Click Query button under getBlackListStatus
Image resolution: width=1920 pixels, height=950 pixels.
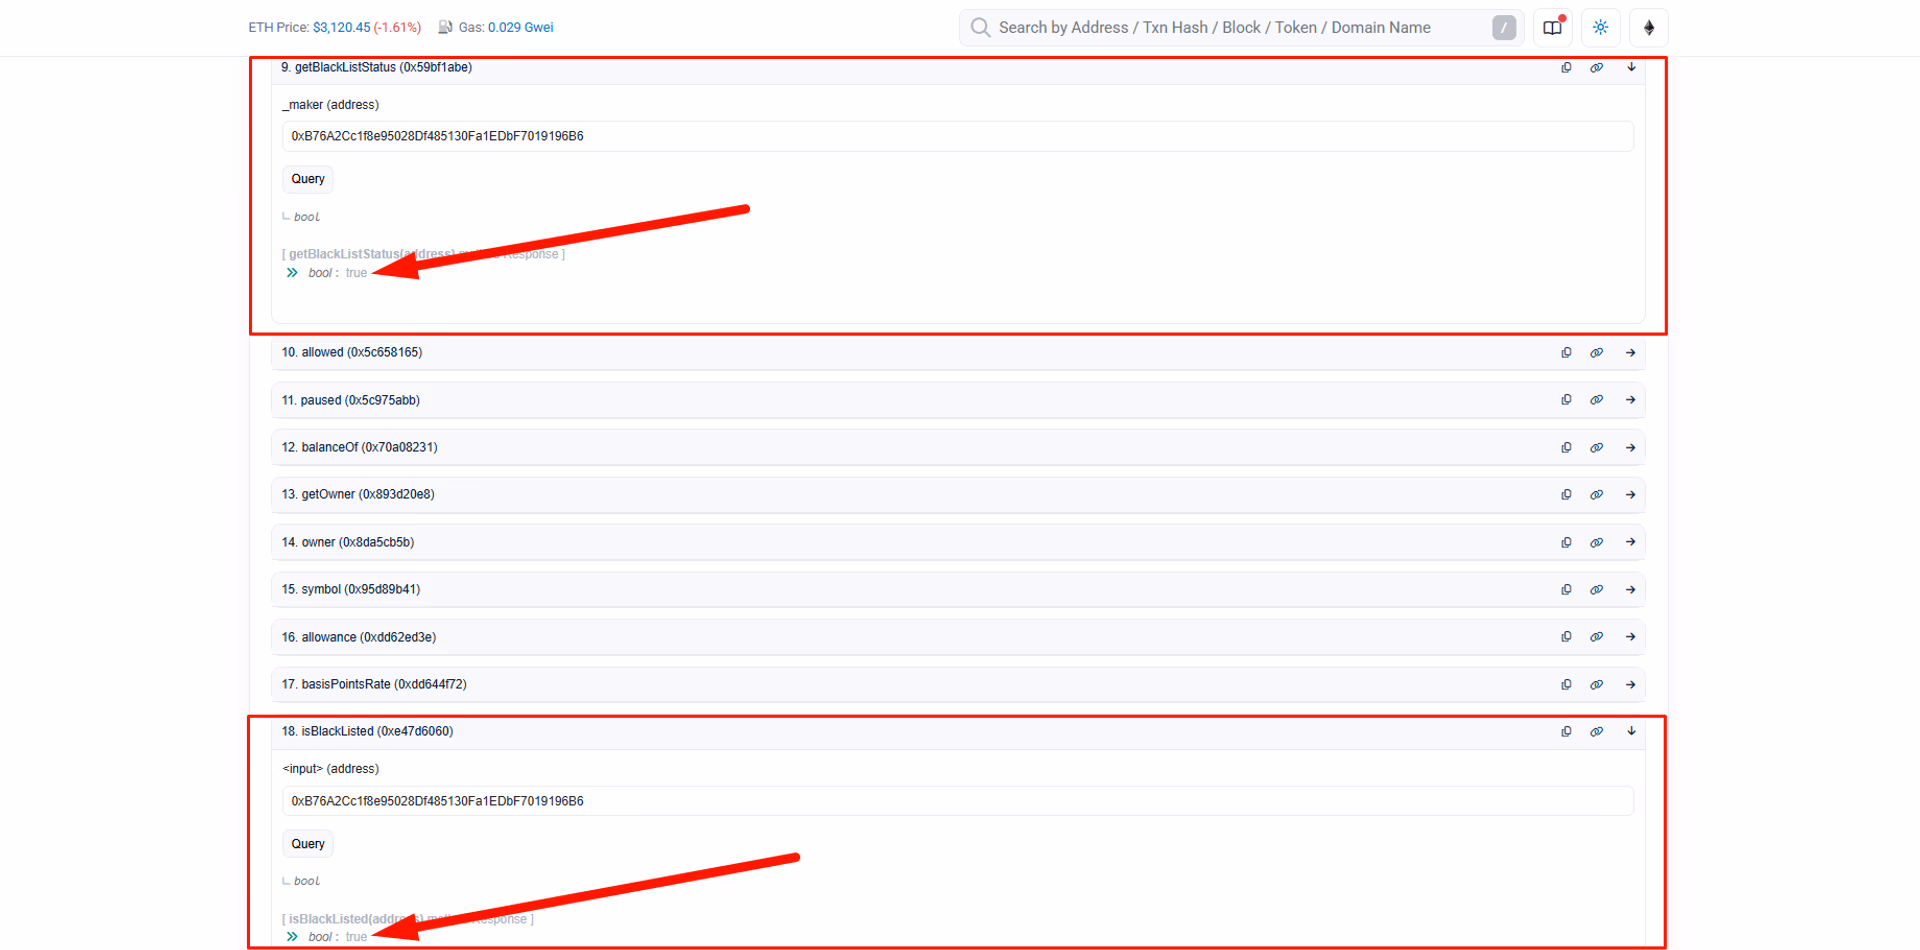pyautogui.click(x=308, y=179)
